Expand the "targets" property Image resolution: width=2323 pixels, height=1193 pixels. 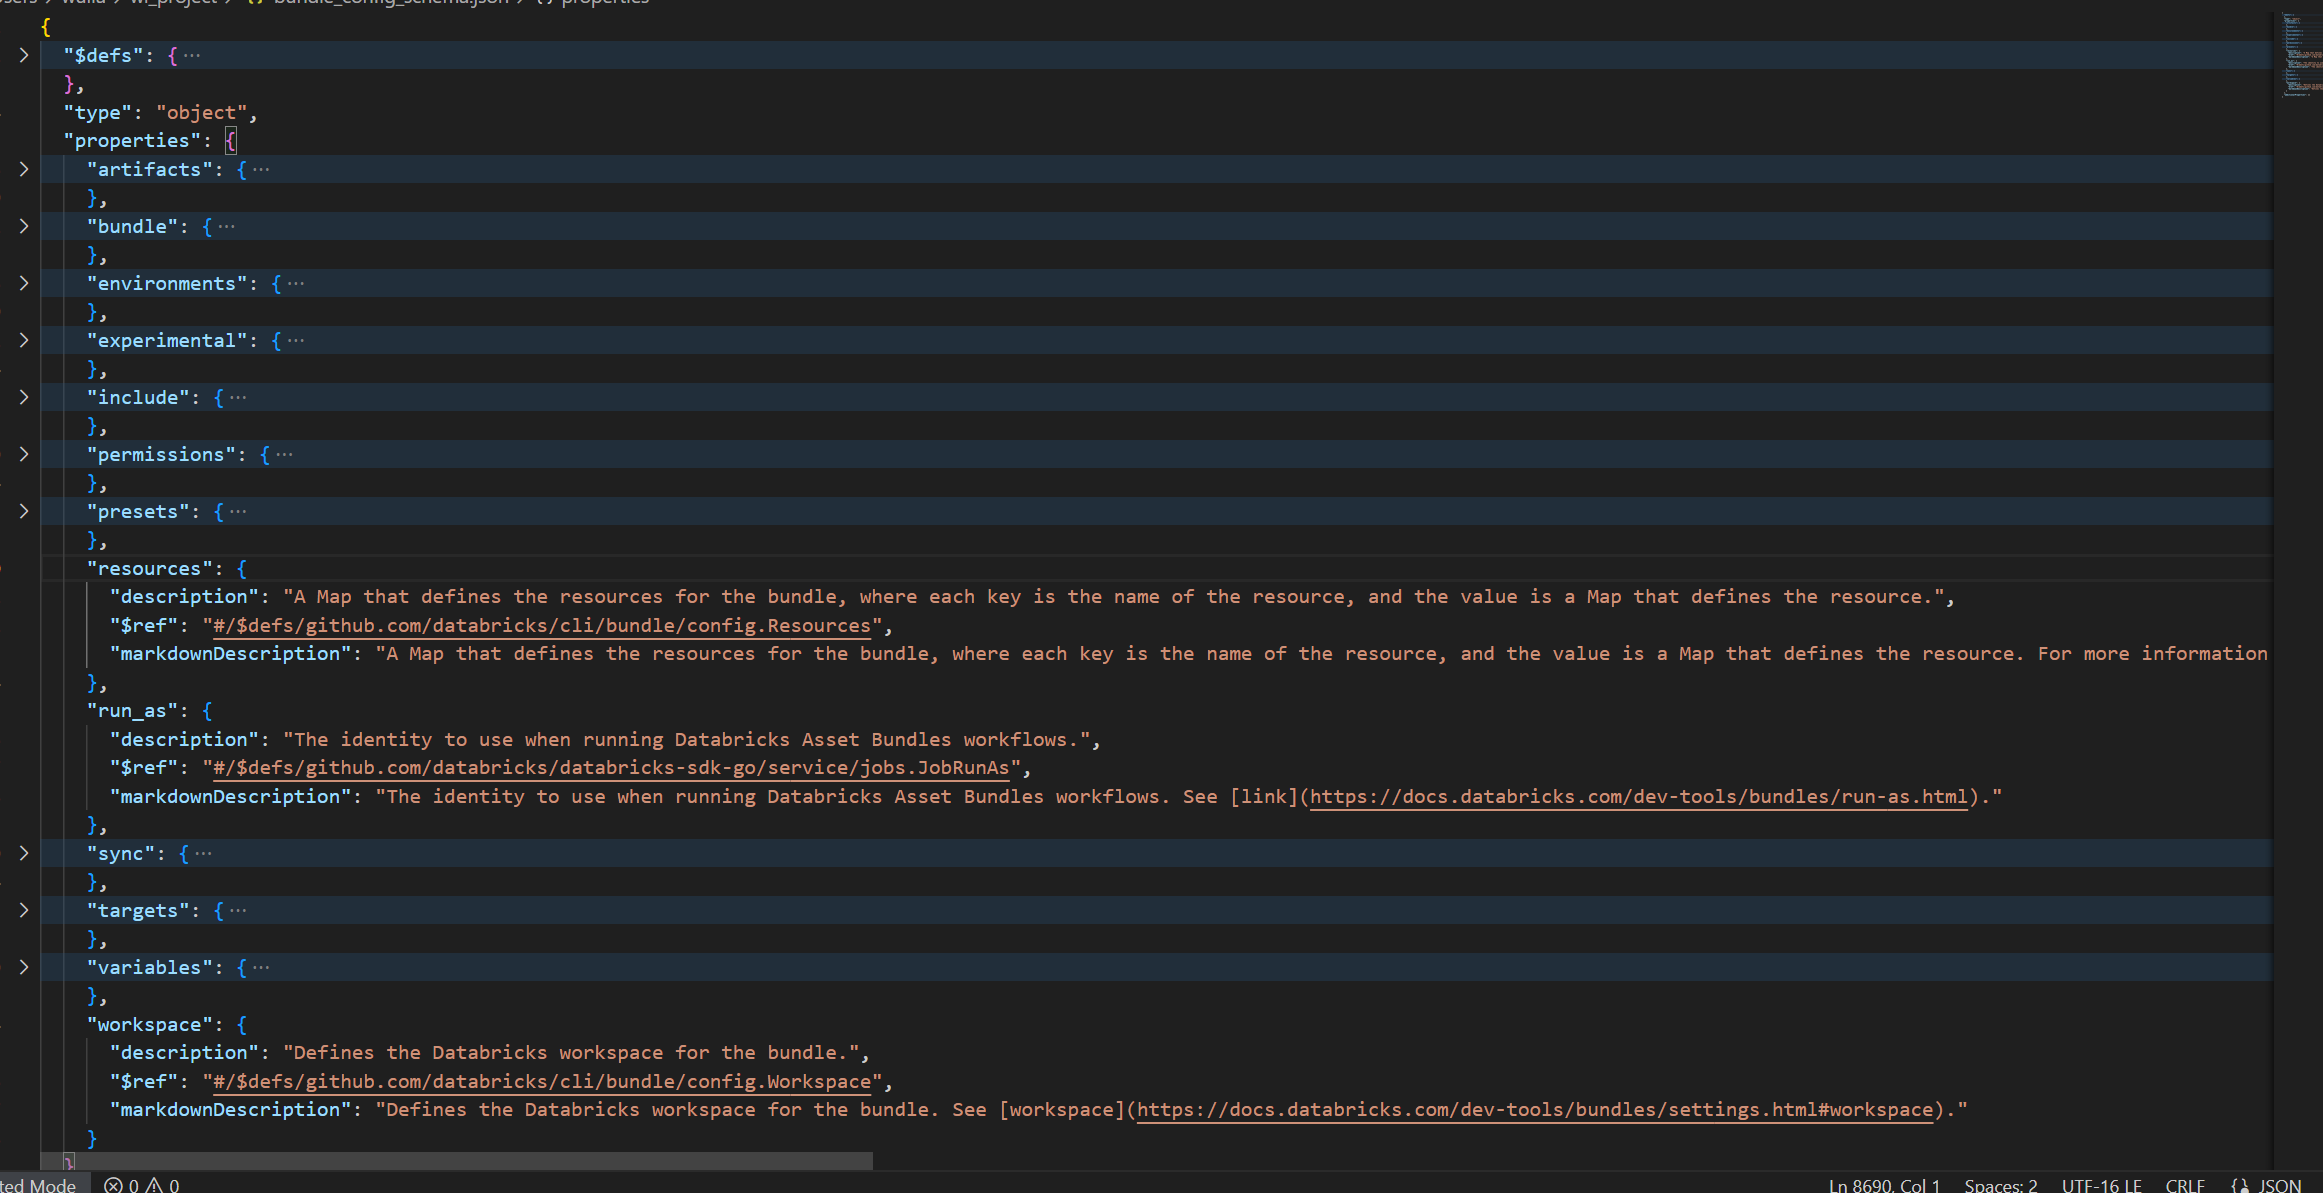click(22, 910)
